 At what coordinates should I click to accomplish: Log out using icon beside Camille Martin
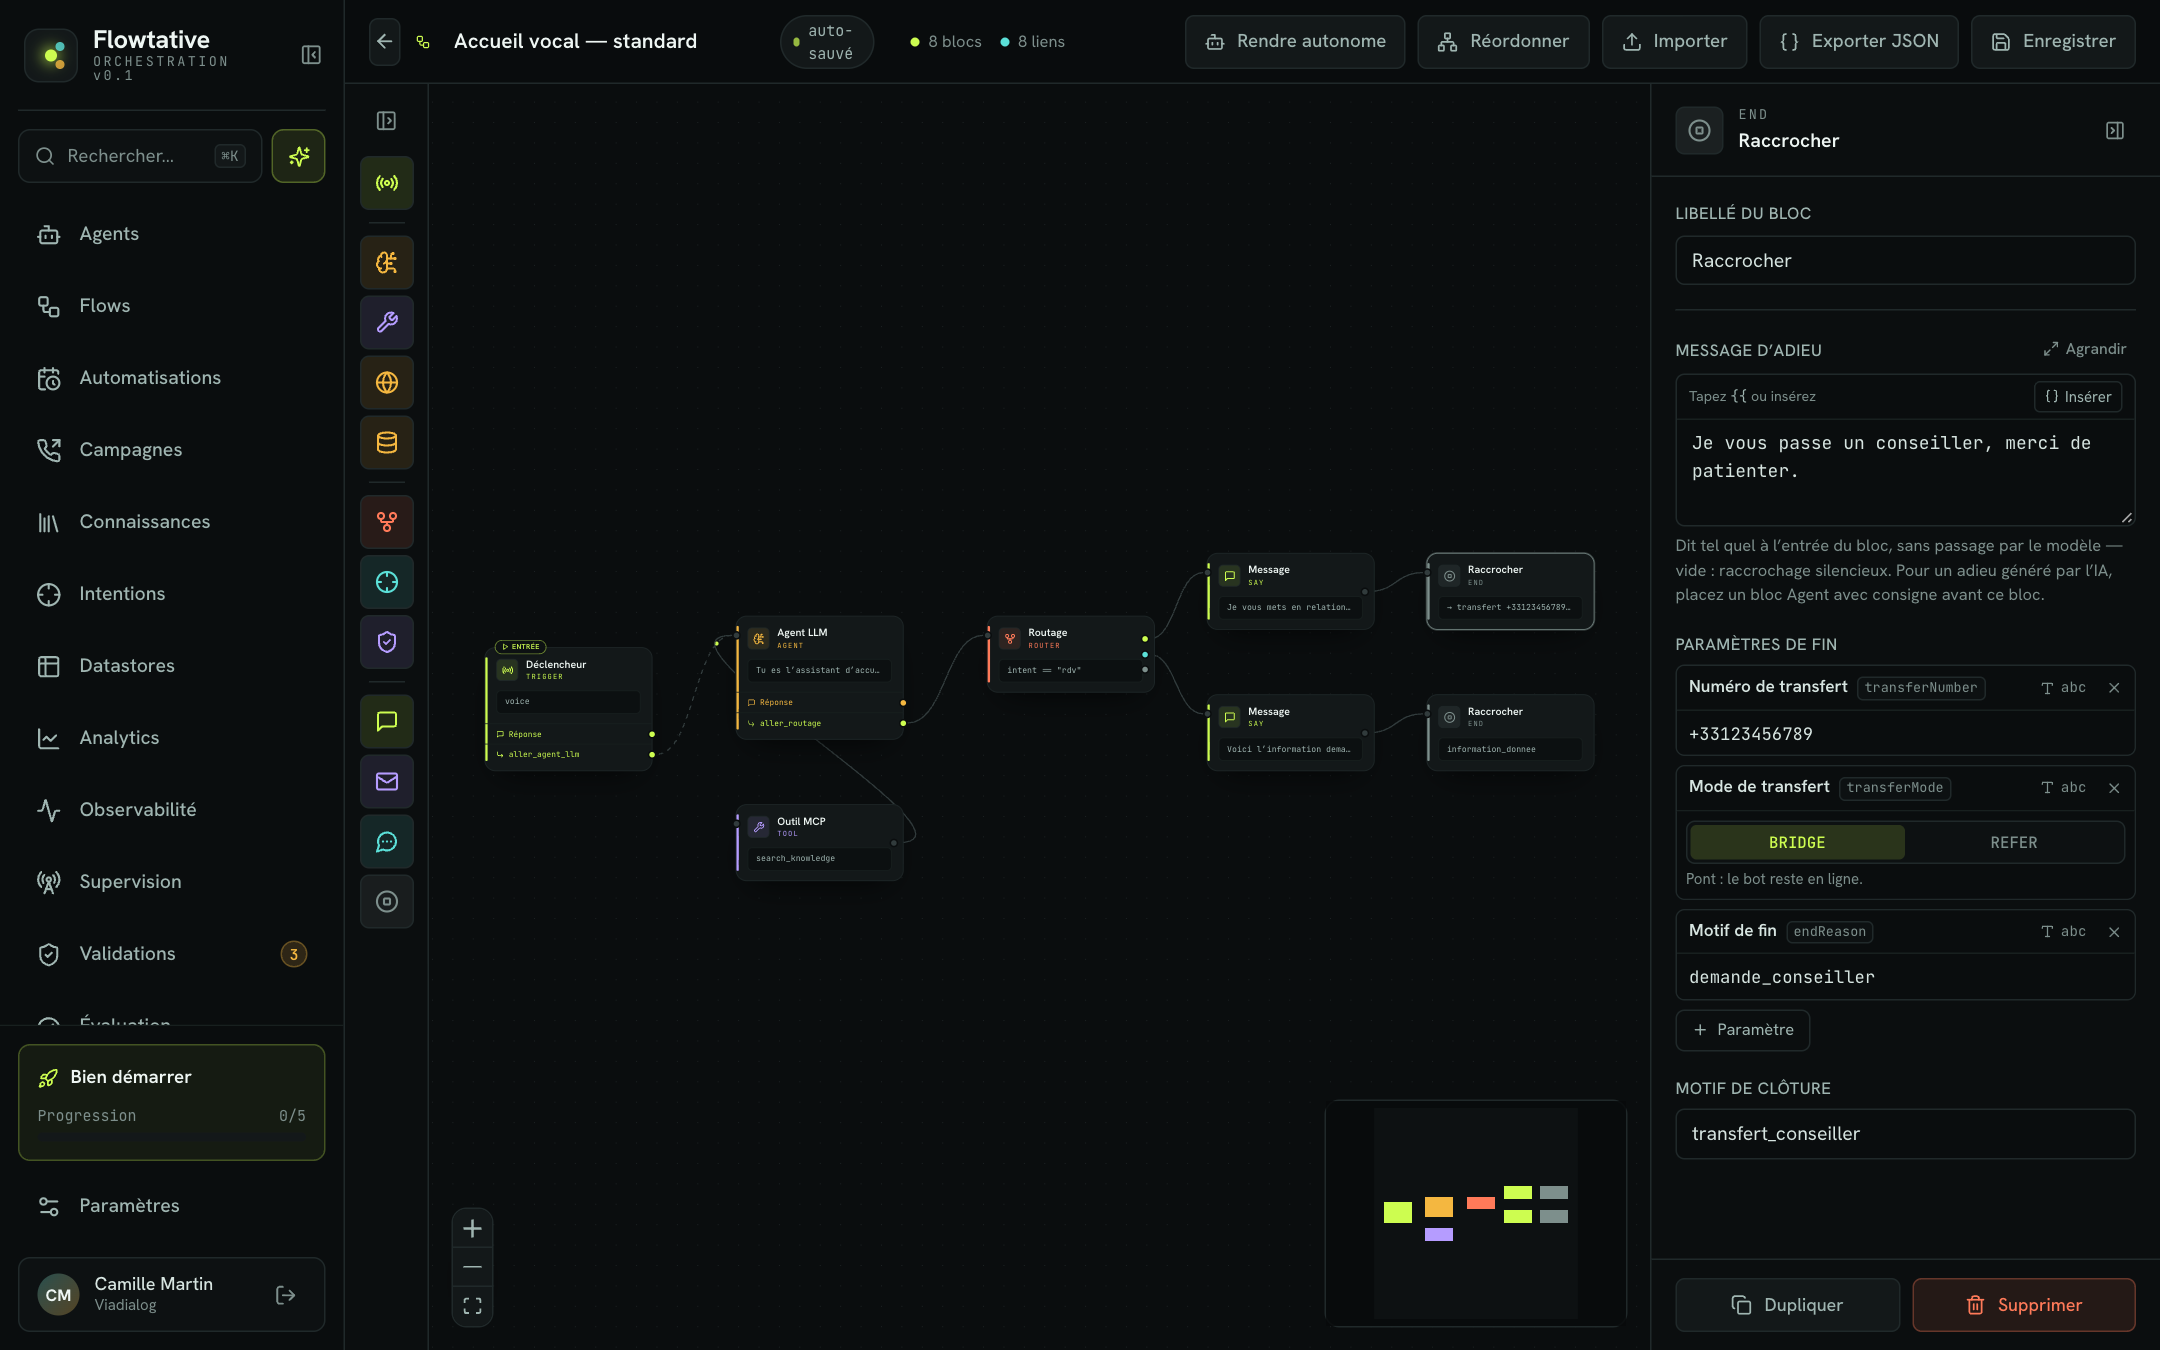285,1295
